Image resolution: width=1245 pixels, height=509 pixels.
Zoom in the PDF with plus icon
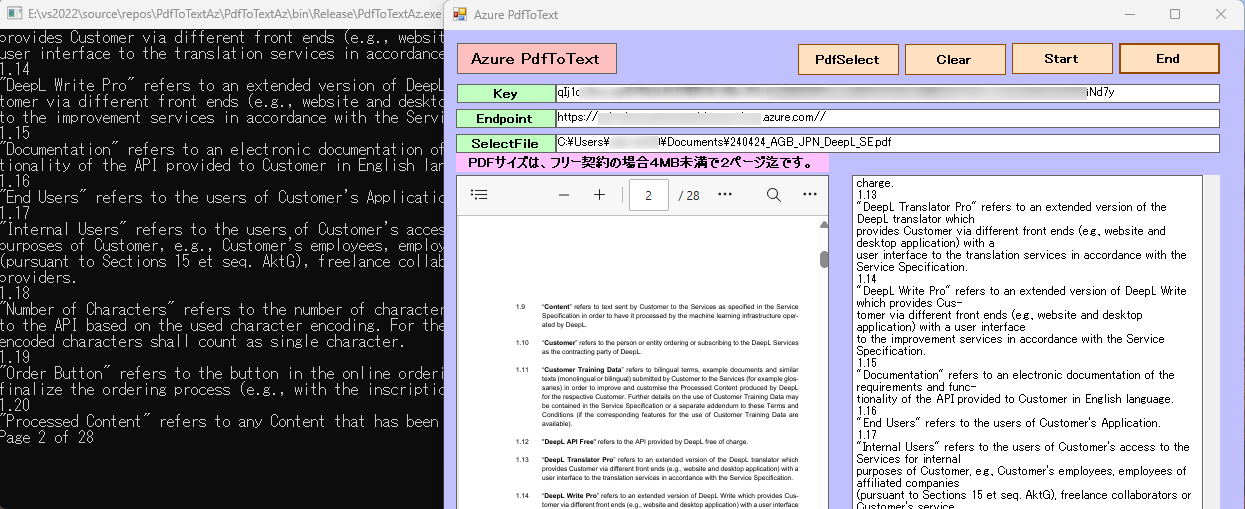[599, 195]
